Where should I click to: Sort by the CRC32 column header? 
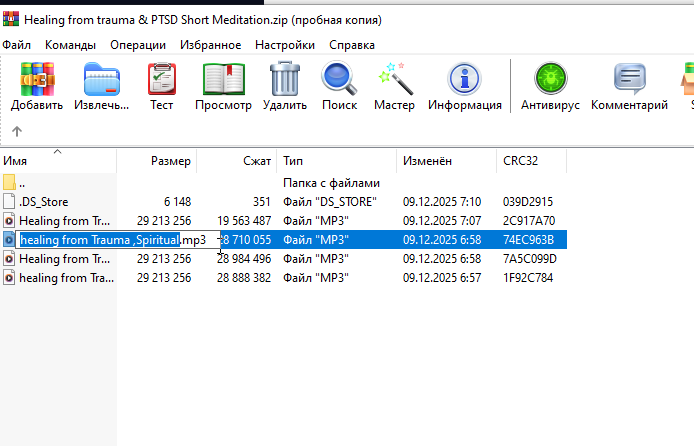pyautogui.click(x=532, y=161)
